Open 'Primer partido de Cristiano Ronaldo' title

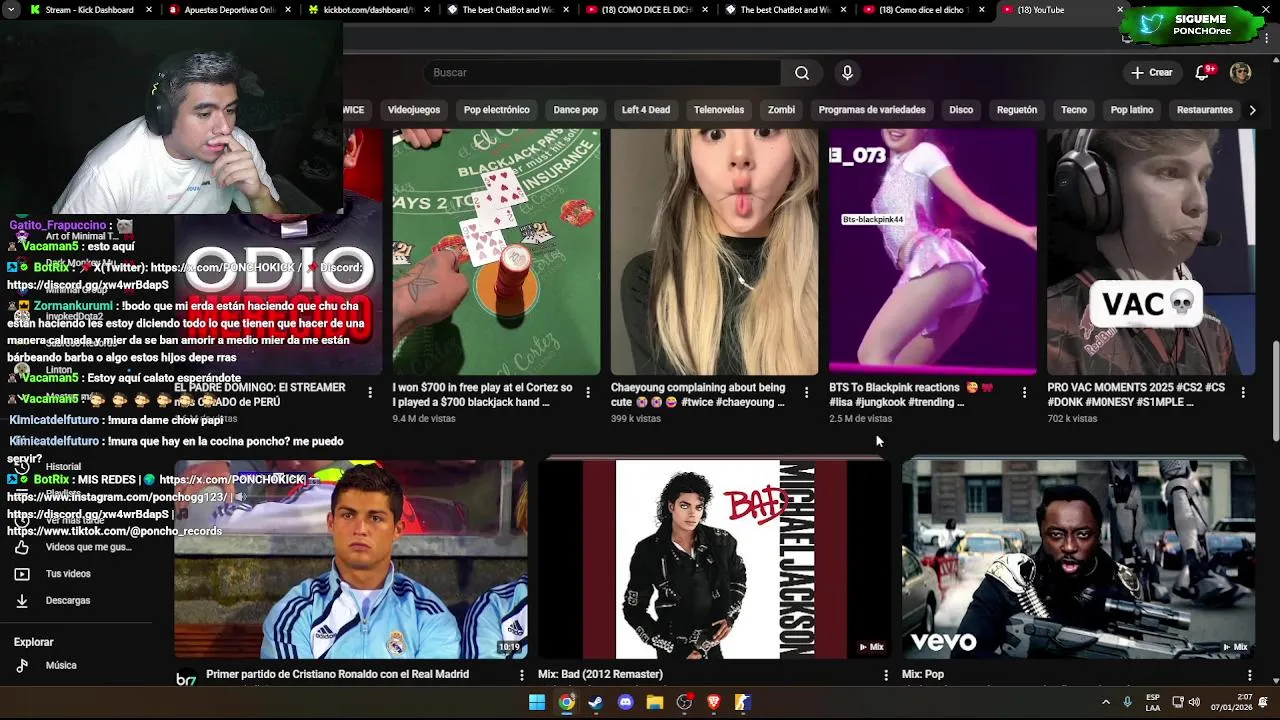(x=337, y=675)
